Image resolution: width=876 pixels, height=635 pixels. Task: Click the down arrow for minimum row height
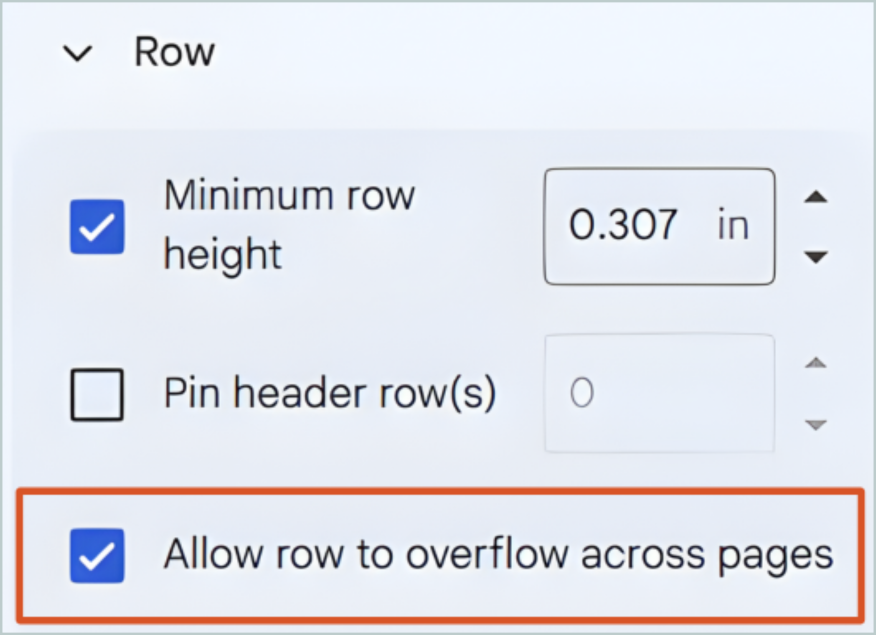pyautogui.click(x=816, y=257)
